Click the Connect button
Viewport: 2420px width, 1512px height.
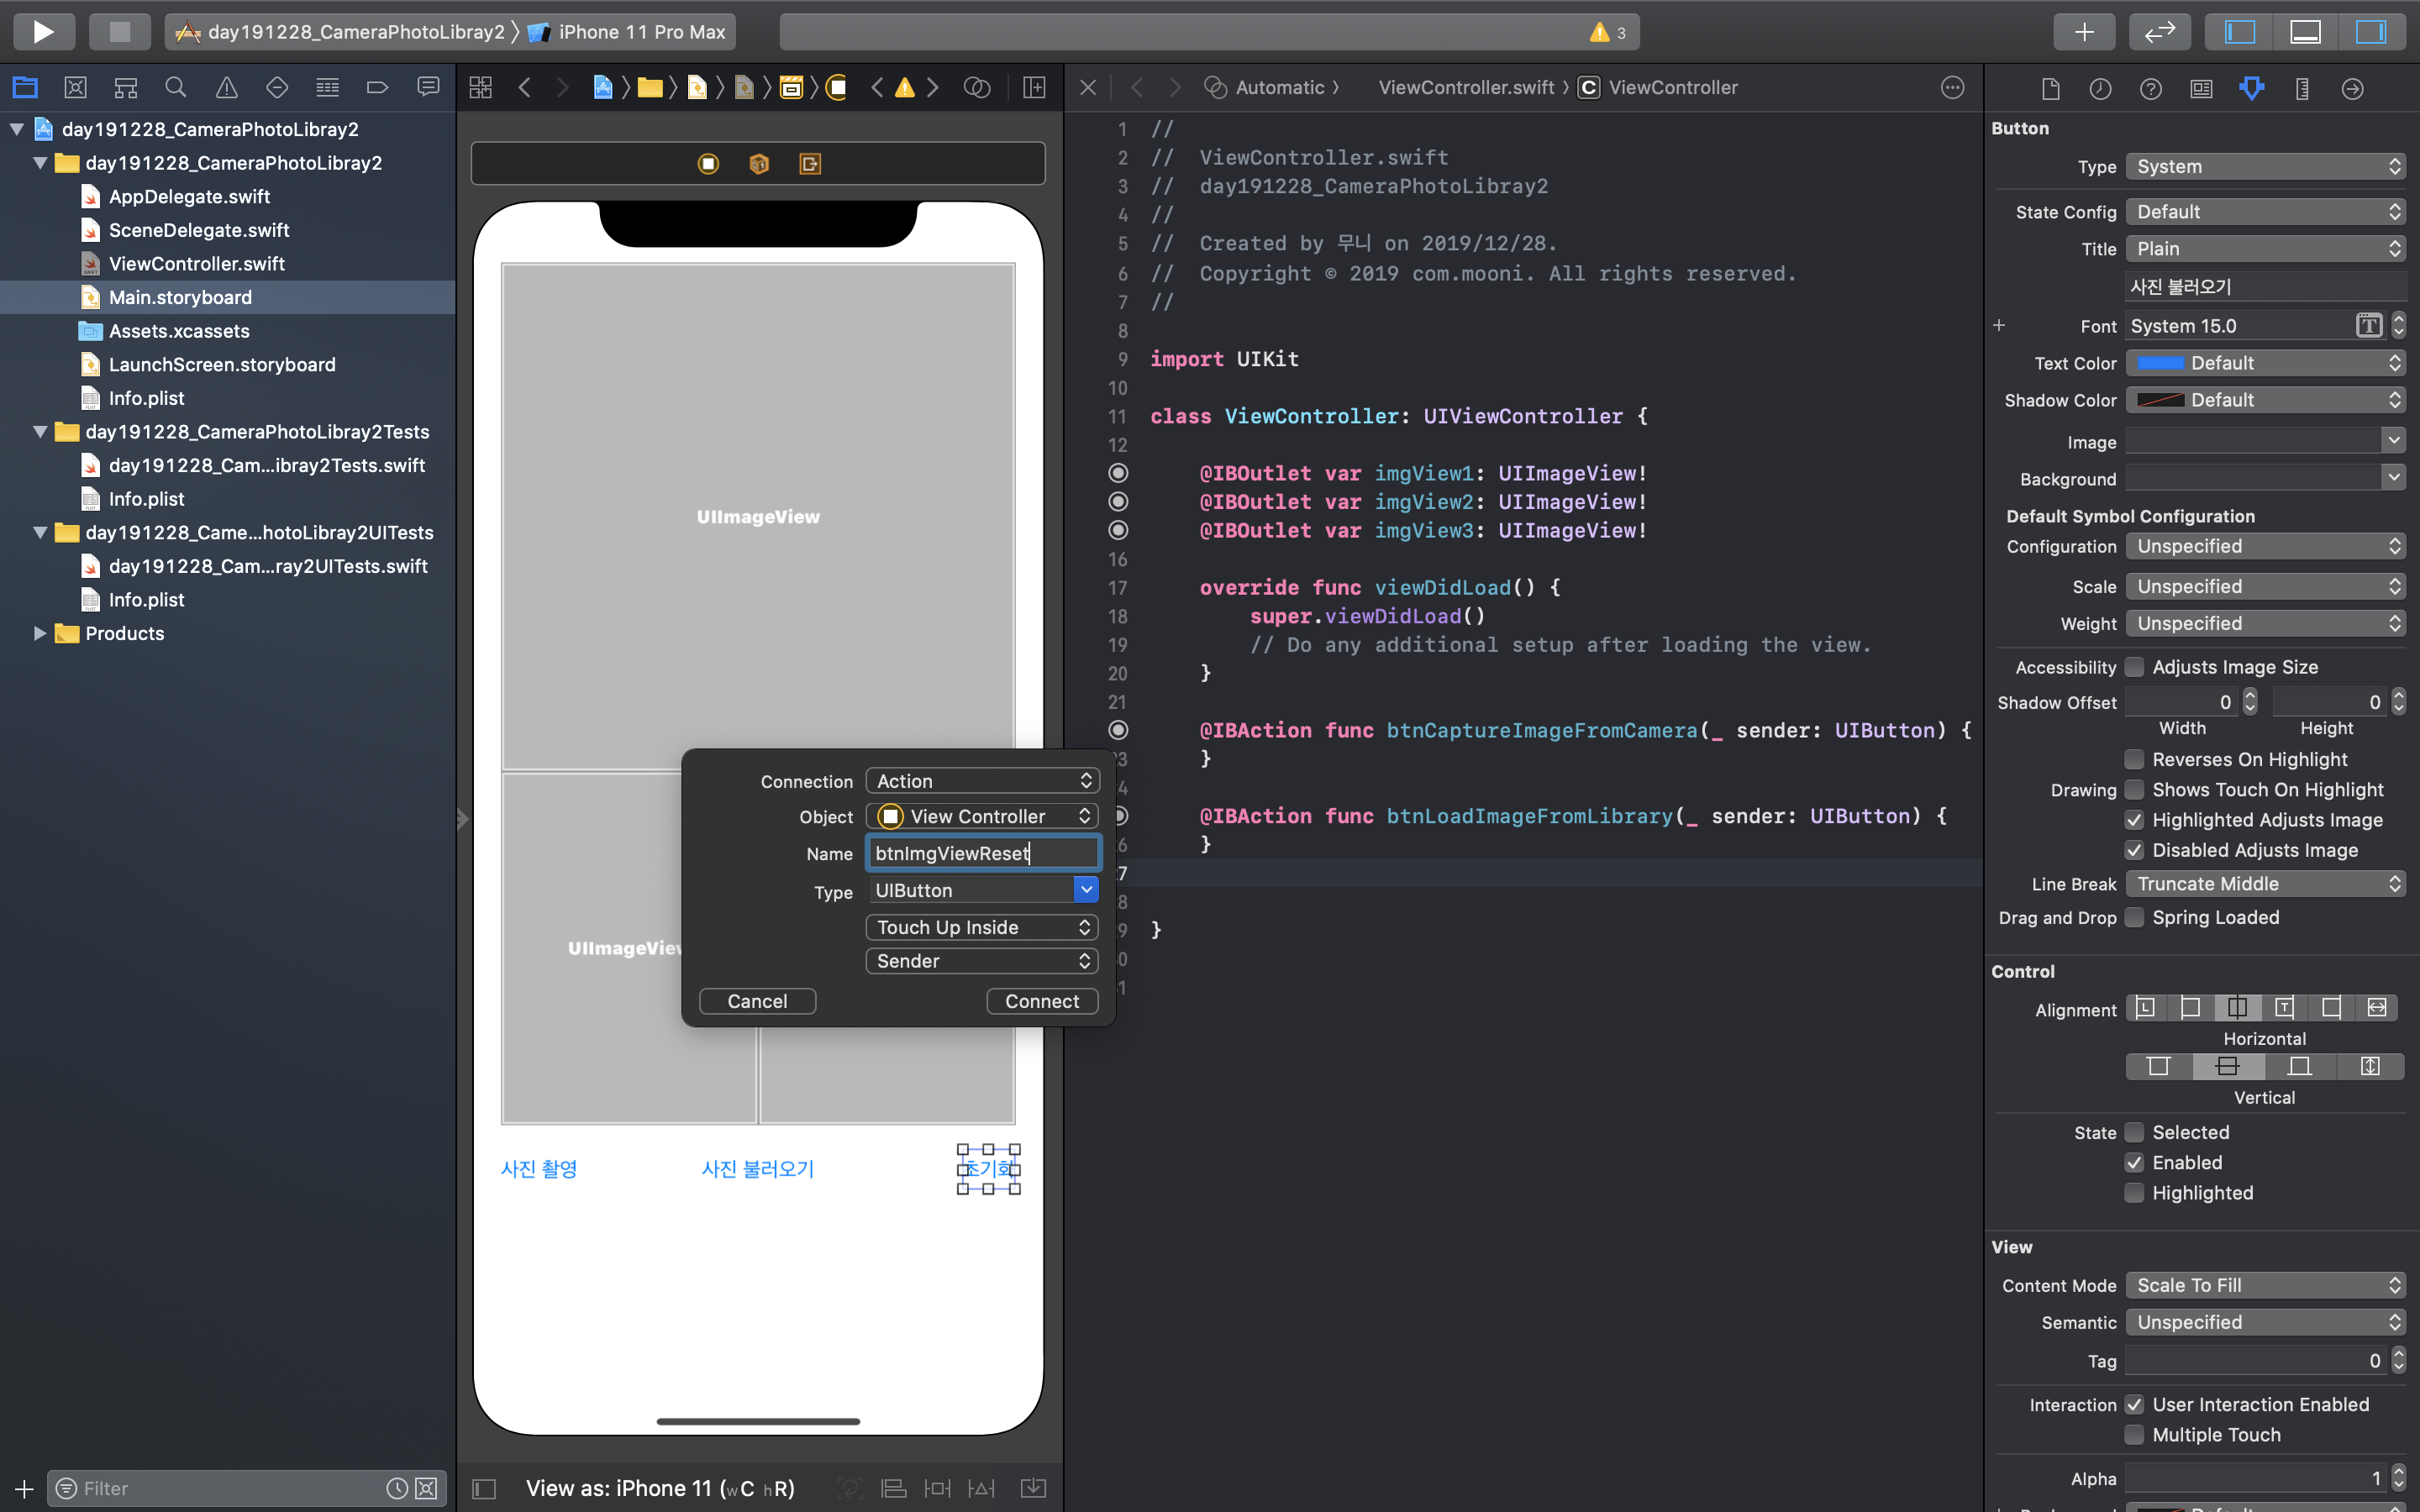click(1041, 1001)
